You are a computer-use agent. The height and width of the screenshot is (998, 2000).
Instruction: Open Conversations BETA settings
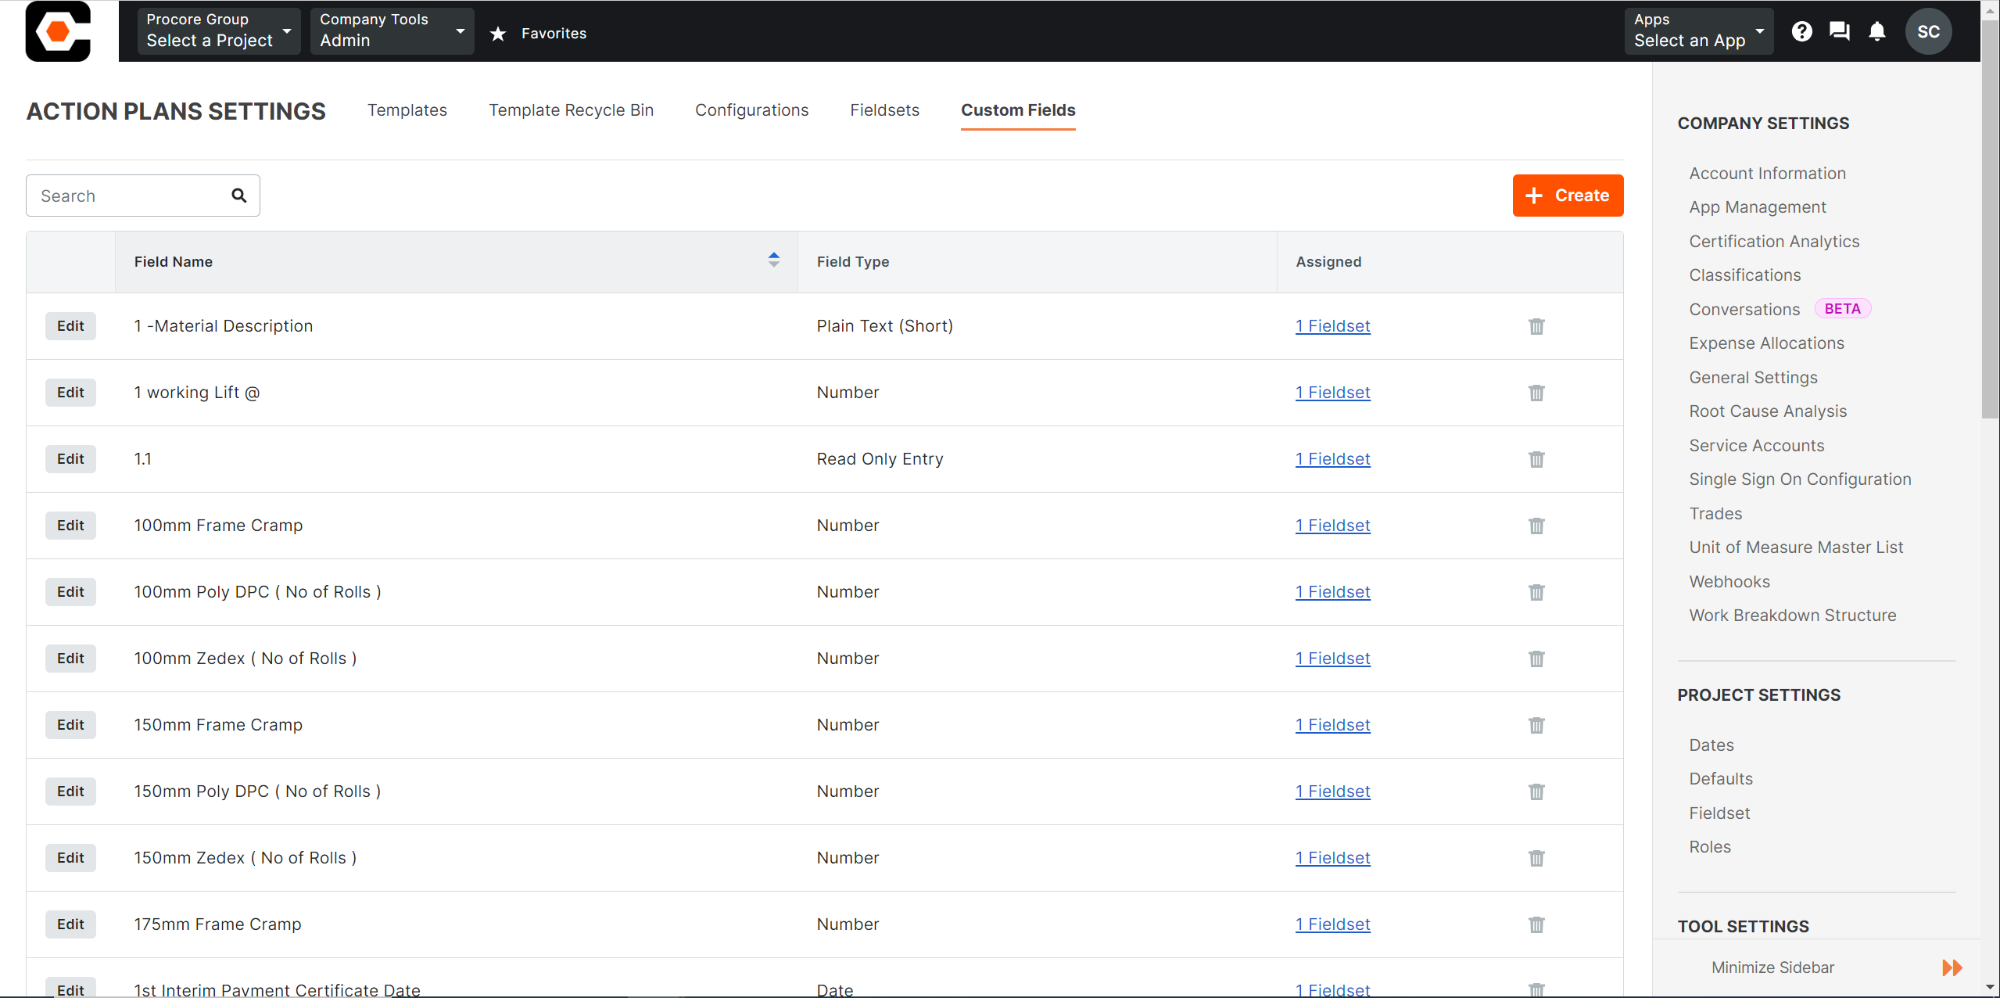coord(1744,309)
